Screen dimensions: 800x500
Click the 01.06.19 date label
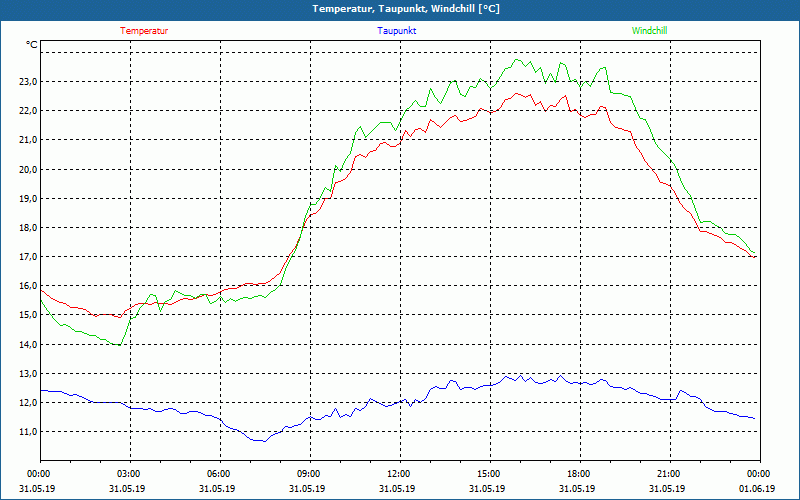(757, 489)
